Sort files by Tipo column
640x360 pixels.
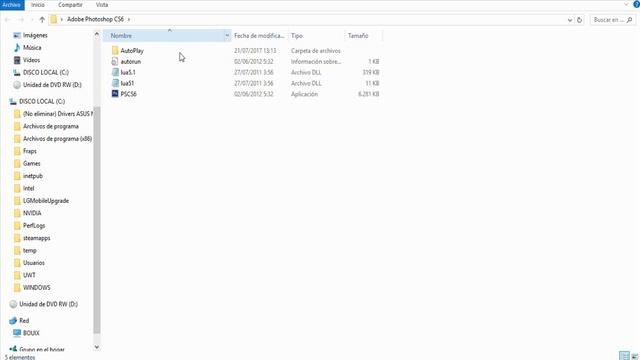pos(316,36)
